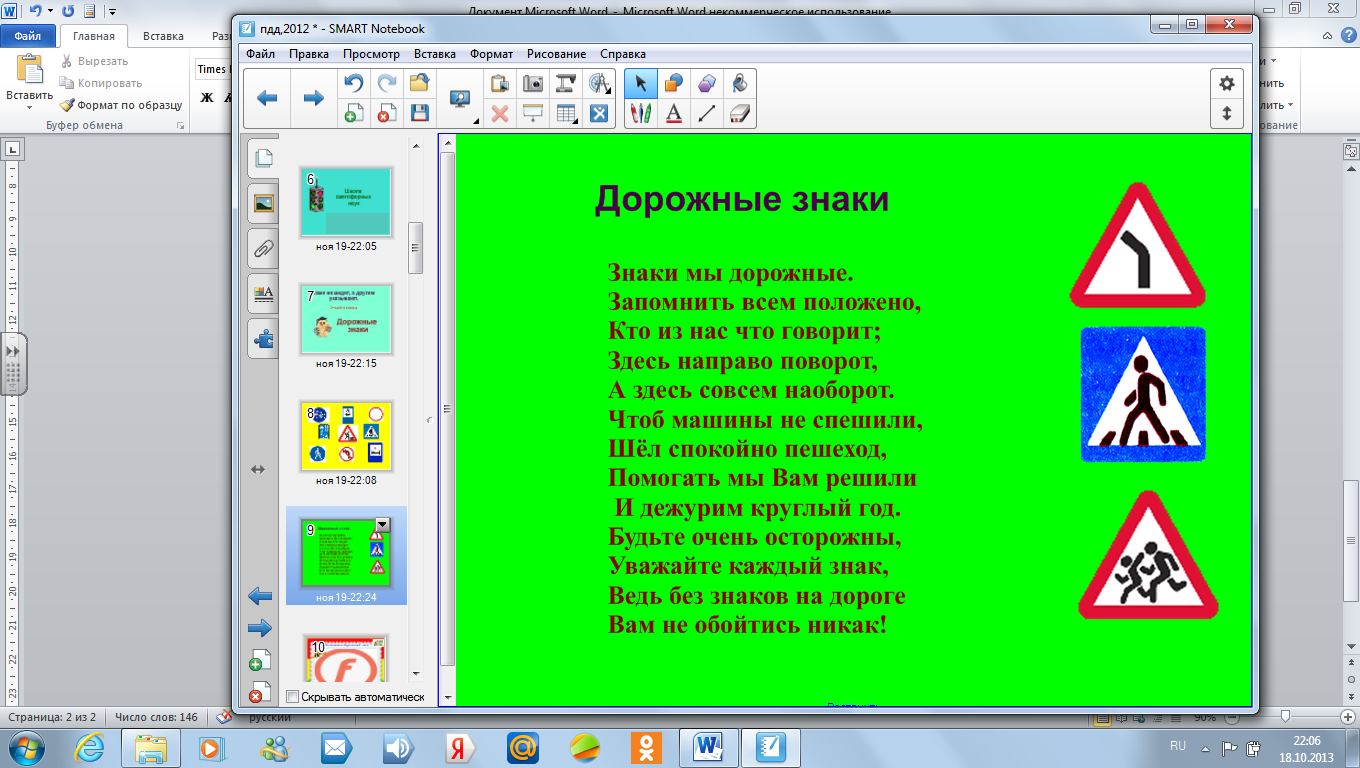Click sidebar previous page arrow
The height and width of the screenshot is (768, 1360).
[260, 597]
